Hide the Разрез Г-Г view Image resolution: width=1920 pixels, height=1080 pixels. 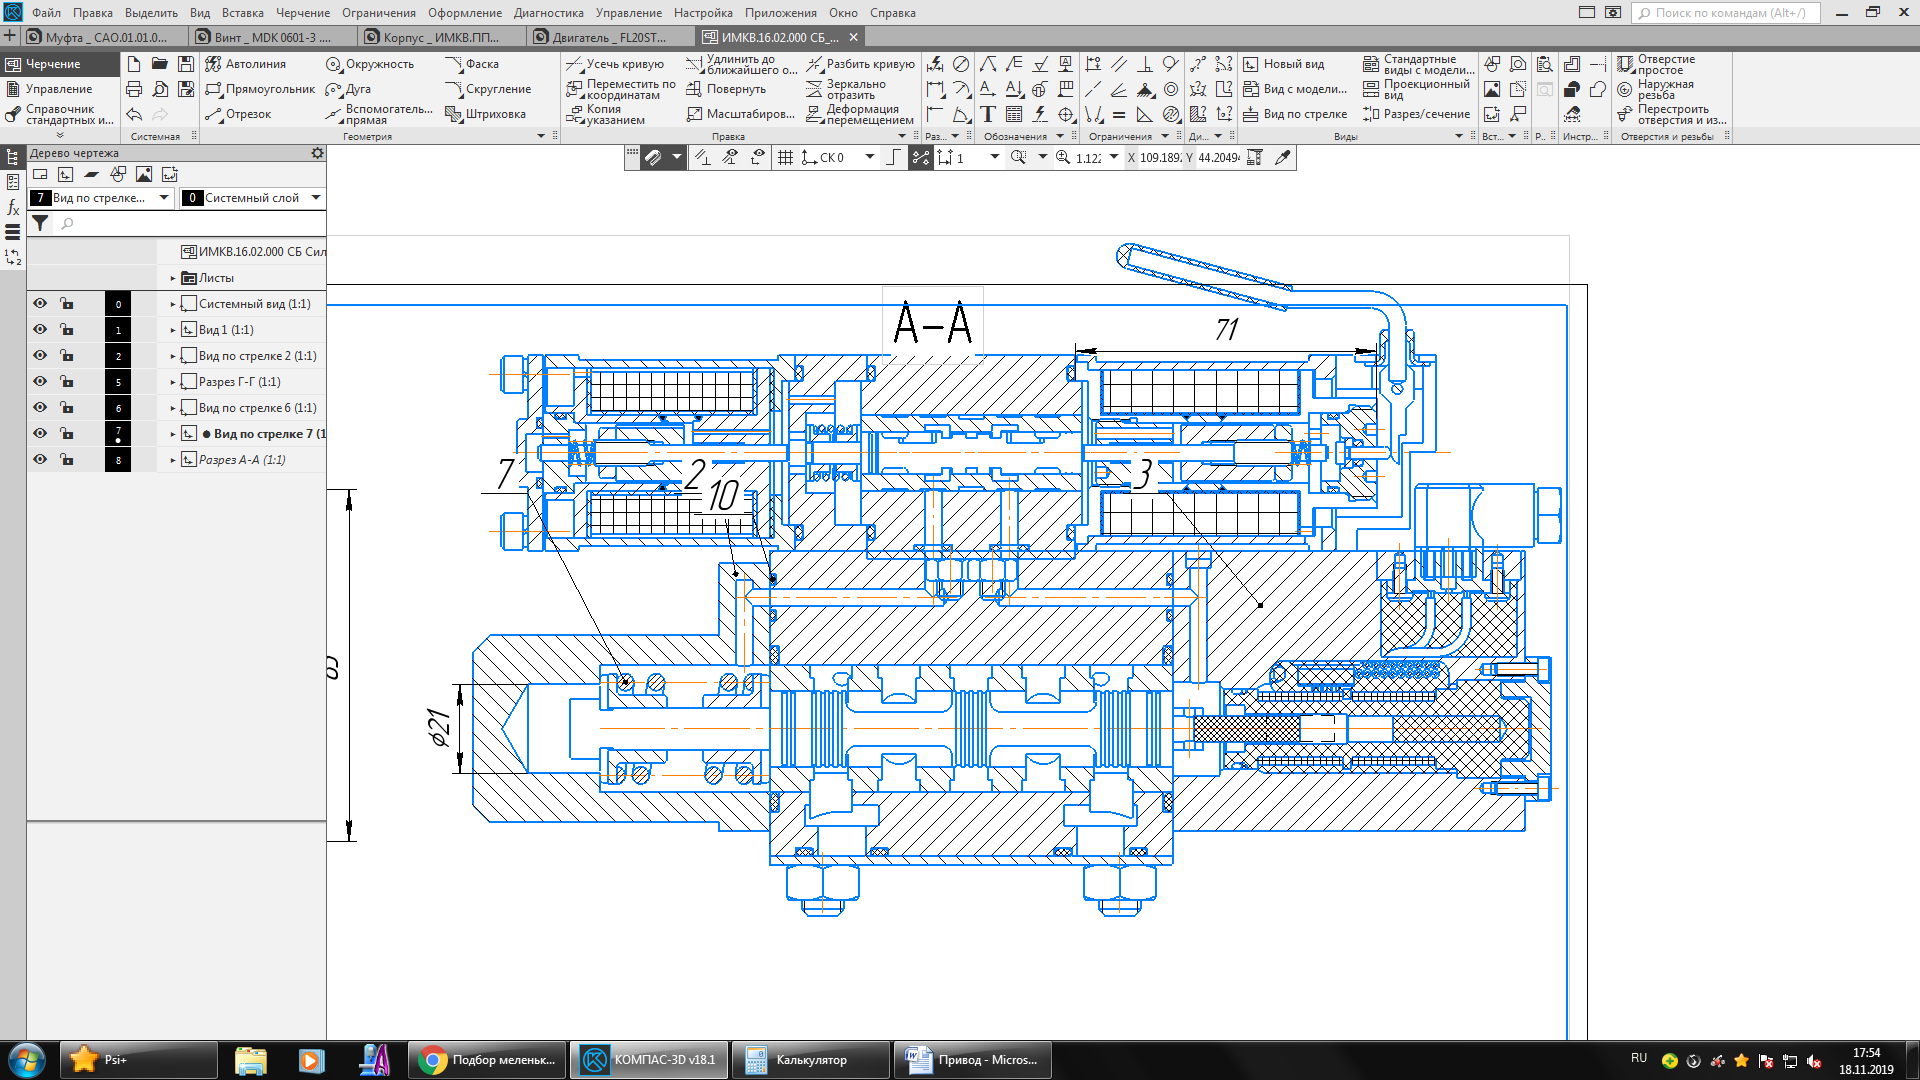(40, 382)
